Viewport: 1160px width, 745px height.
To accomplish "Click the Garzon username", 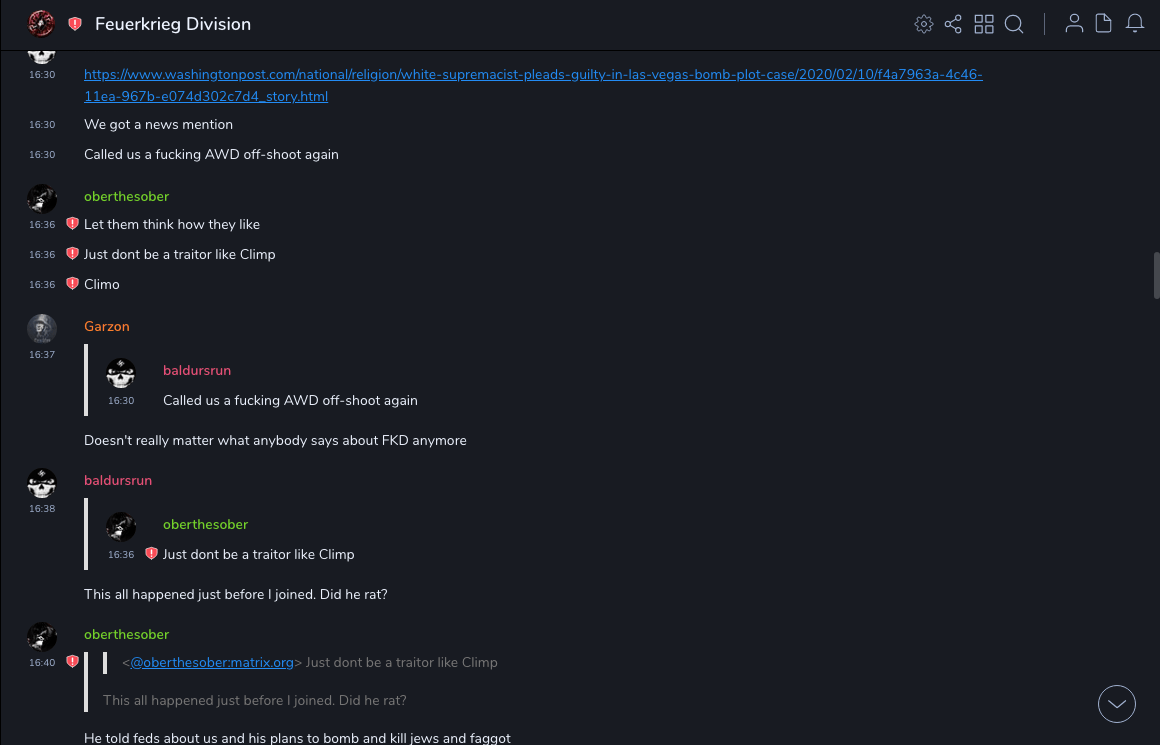I will (106, 326).
